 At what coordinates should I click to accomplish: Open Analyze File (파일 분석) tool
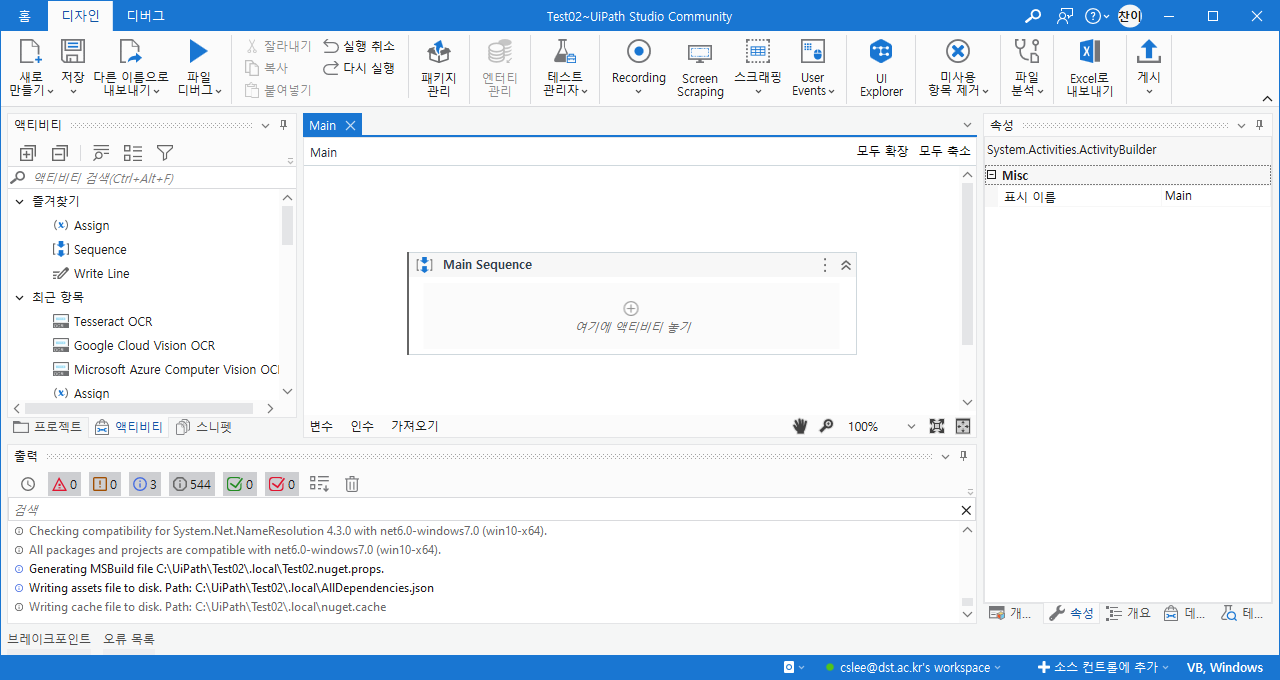(1027, 67)
